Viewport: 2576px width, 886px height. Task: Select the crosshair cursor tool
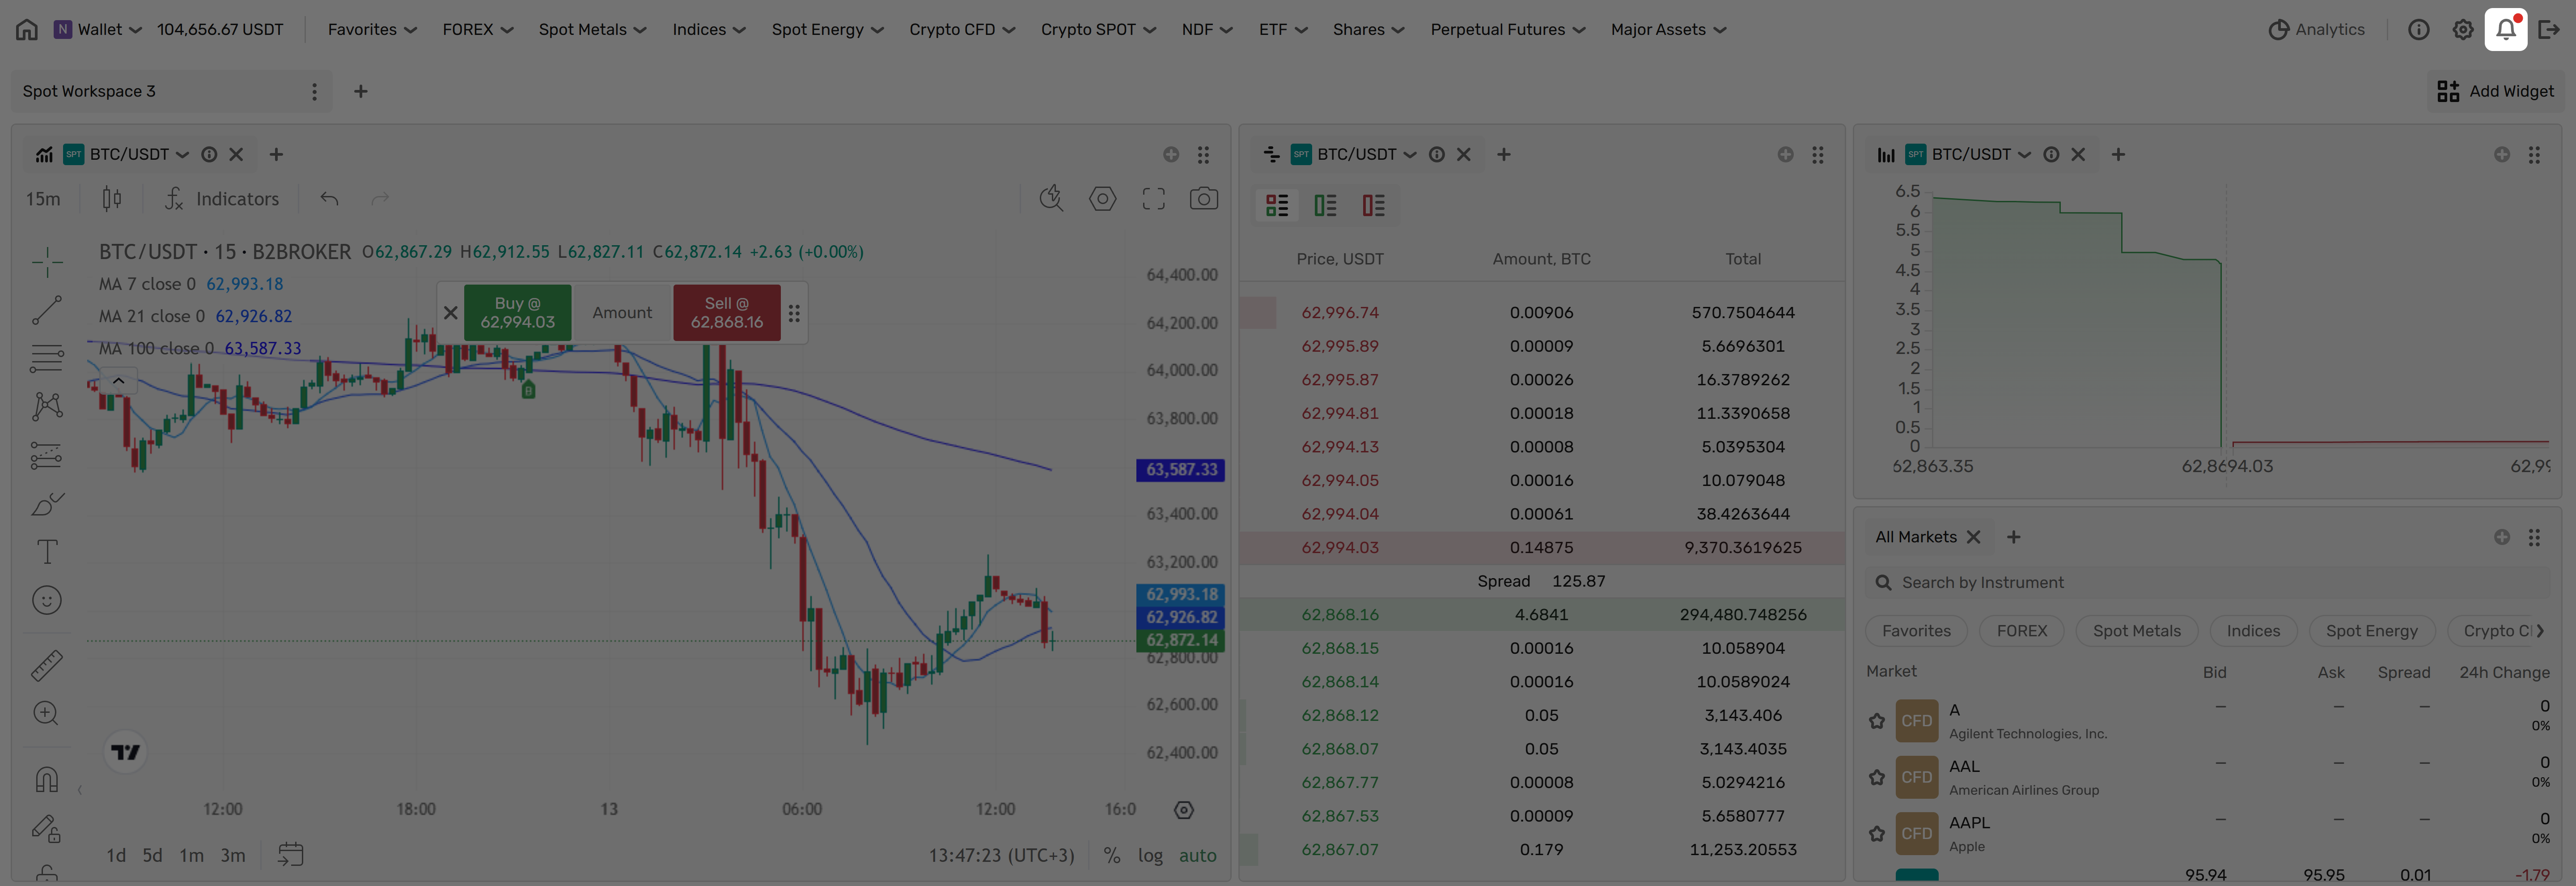coord(47,262)
